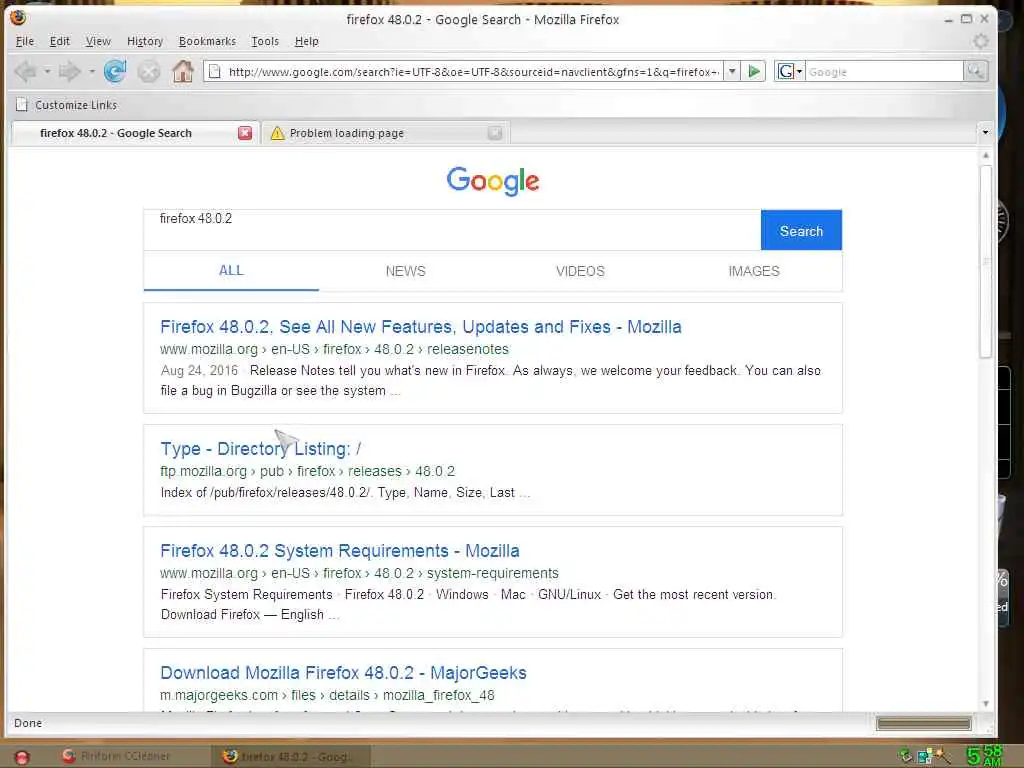The image size is (1024, 768).
Task: Click the Done status bar text
Action: coord(28,723)
